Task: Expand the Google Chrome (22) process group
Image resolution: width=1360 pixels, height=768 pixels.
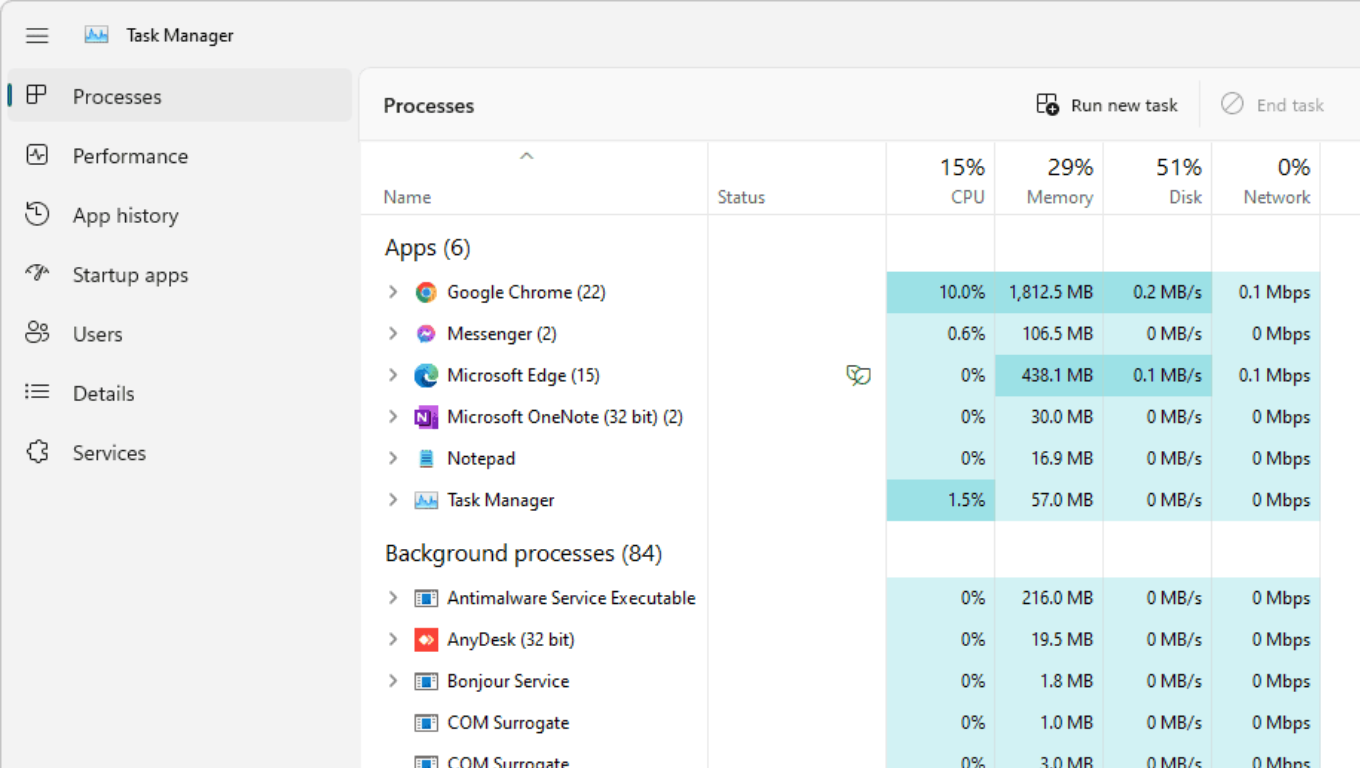Action: tap(393, 292)
